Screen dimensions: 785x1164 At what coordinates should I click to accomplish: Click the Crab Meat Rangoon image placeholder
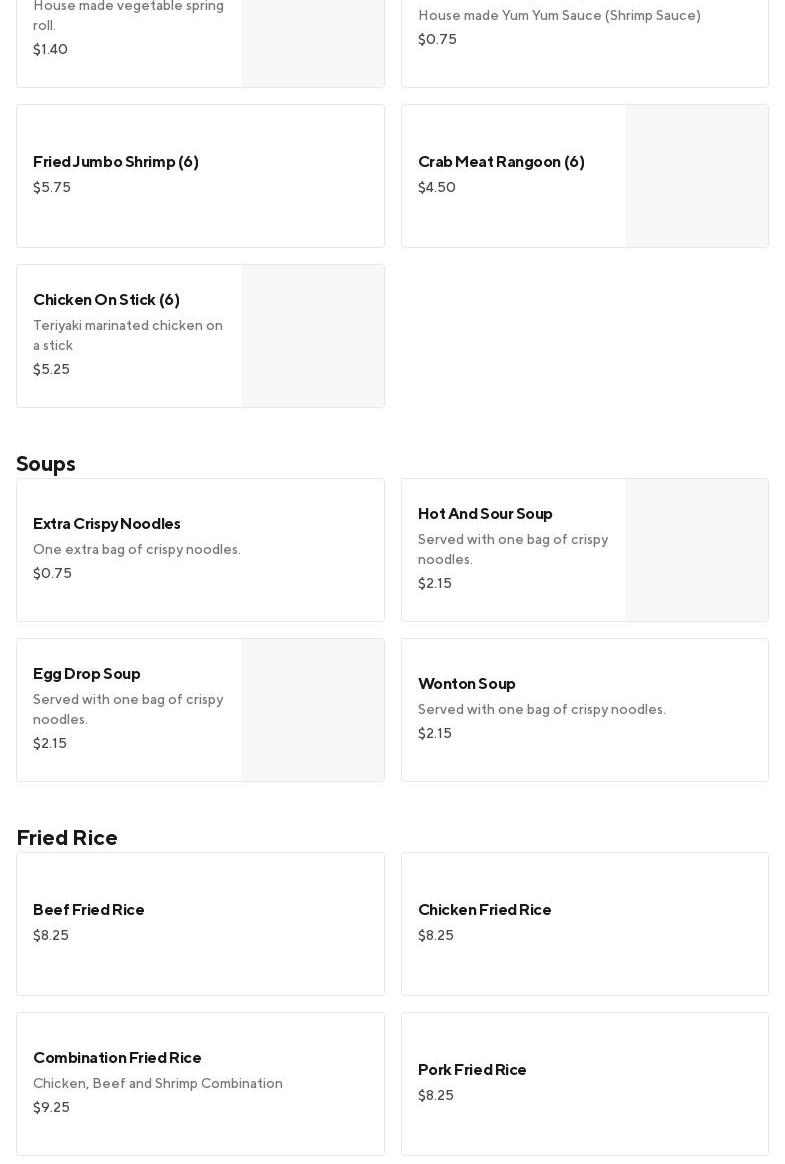[697, 176]
